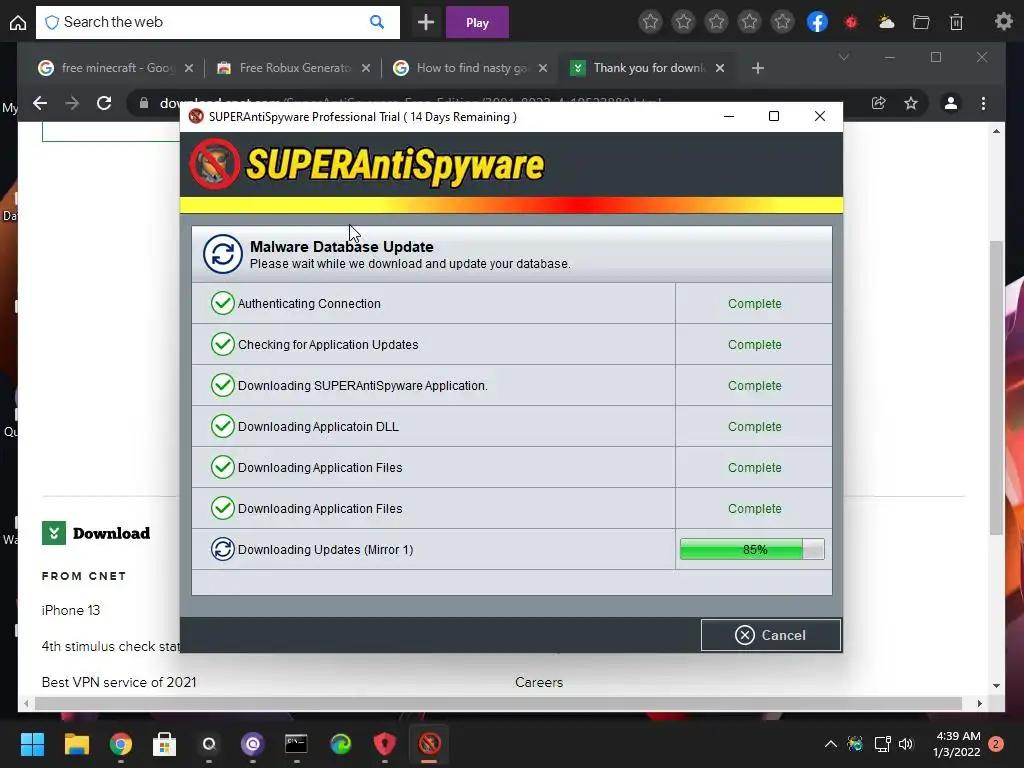Open the Facebook shortcut in top bar
The image size is (1024, 768).
click(x=817, y=22)
